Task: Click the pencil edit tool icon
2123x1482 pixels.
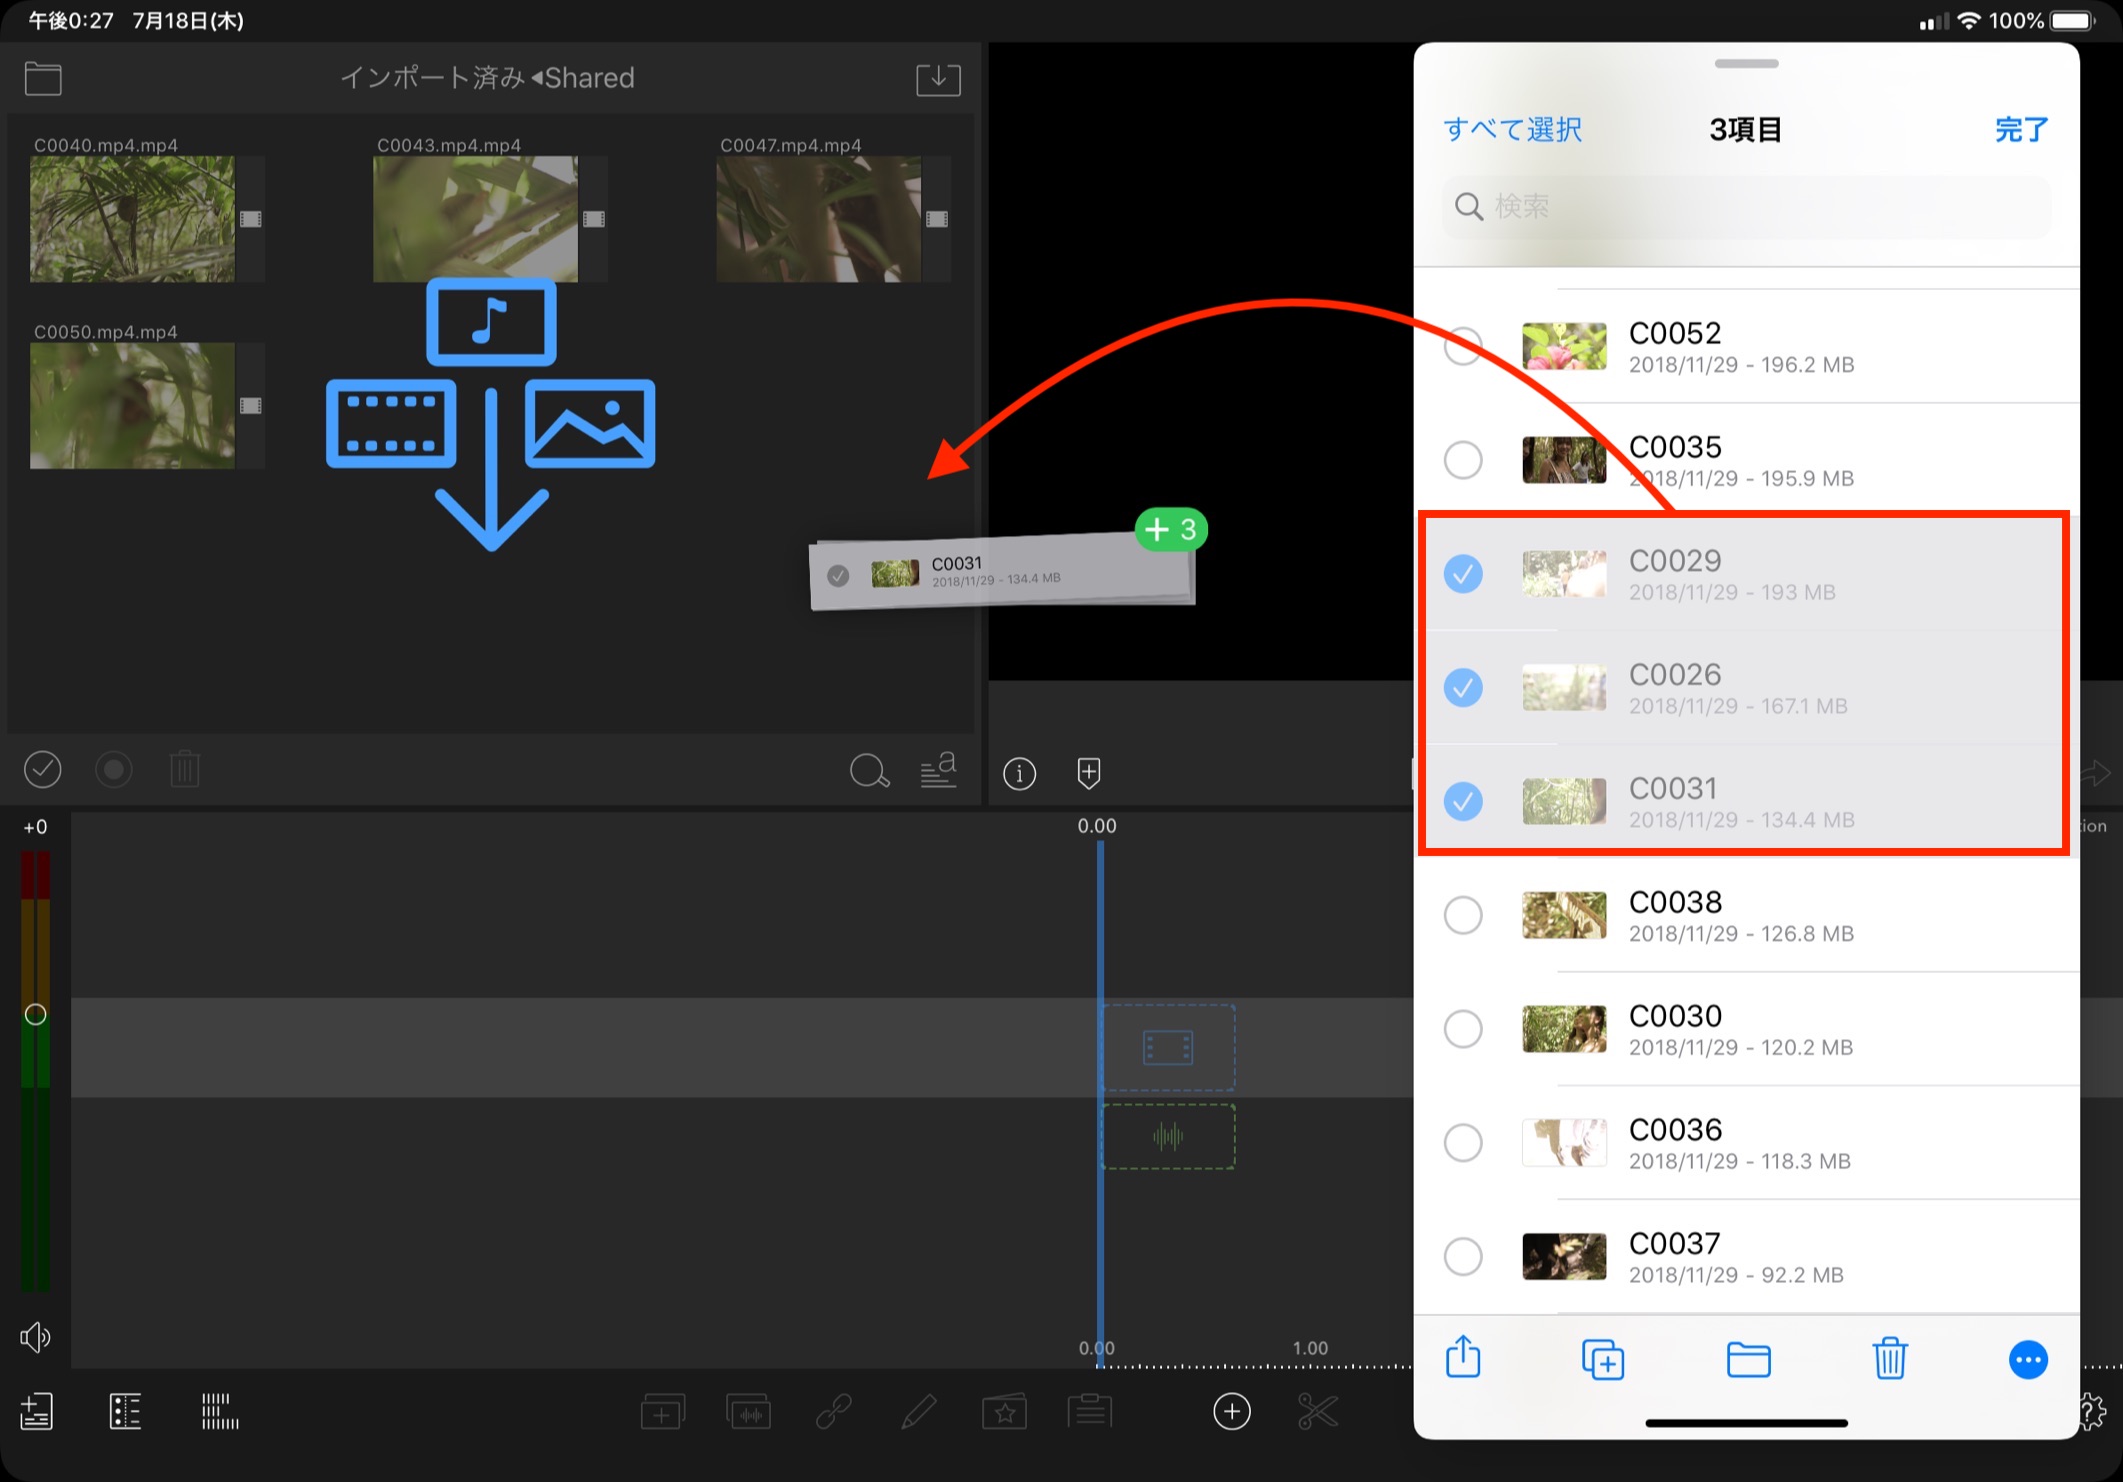Action: tap(918, 1411)
